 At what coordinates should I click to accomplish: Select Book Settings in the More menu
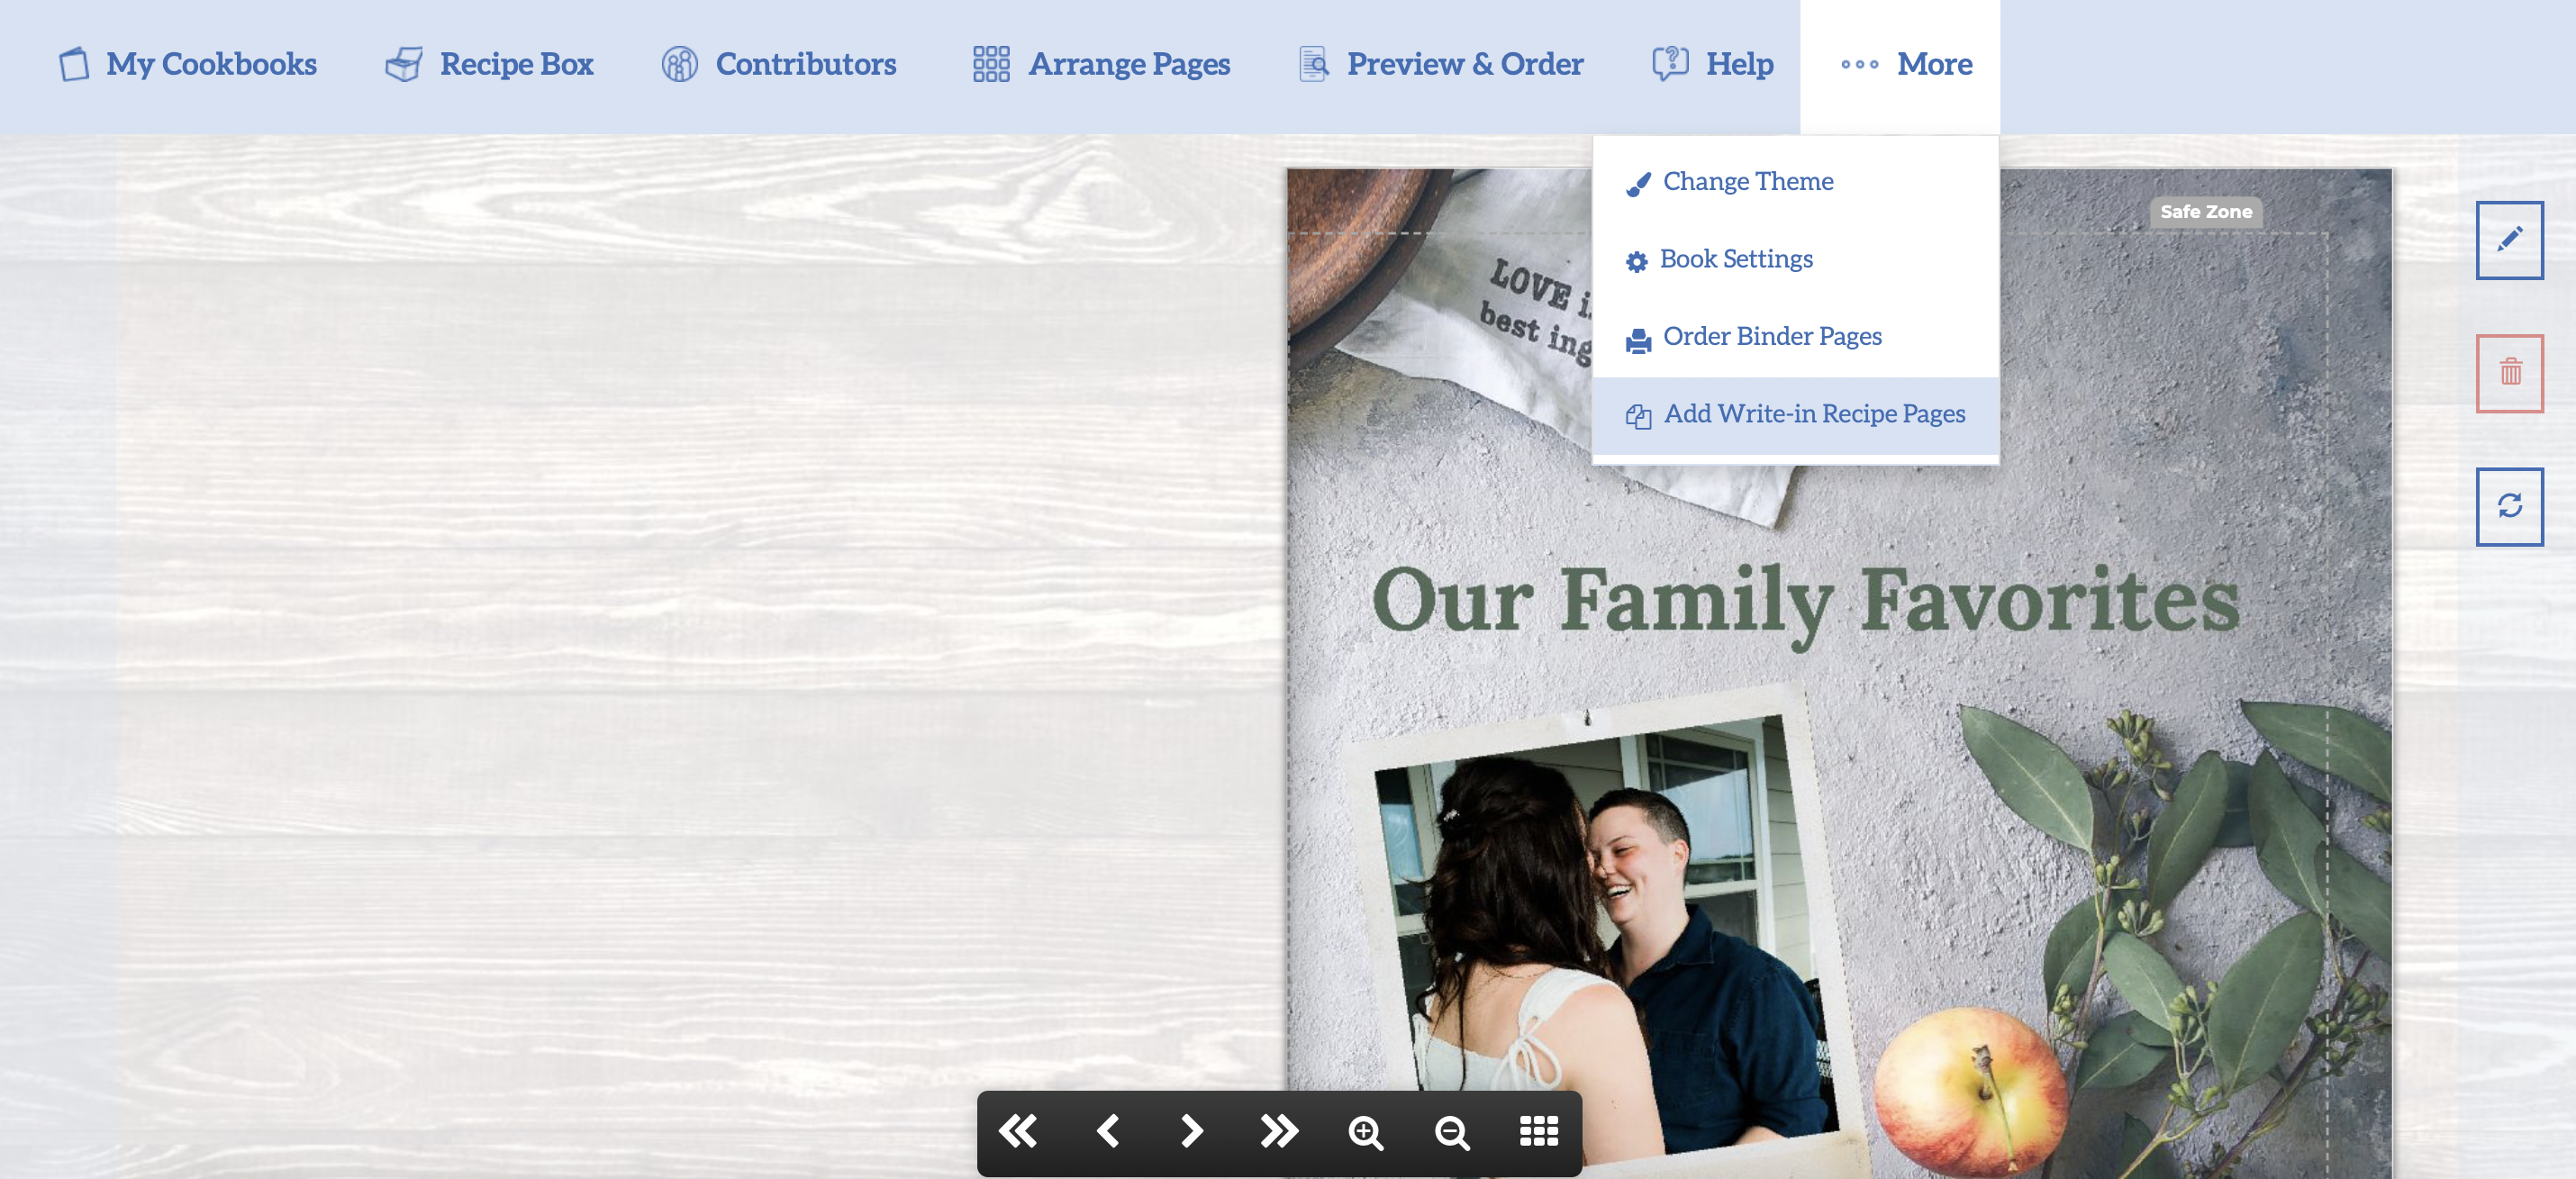pyautogui.click(x=1795, y=260)
